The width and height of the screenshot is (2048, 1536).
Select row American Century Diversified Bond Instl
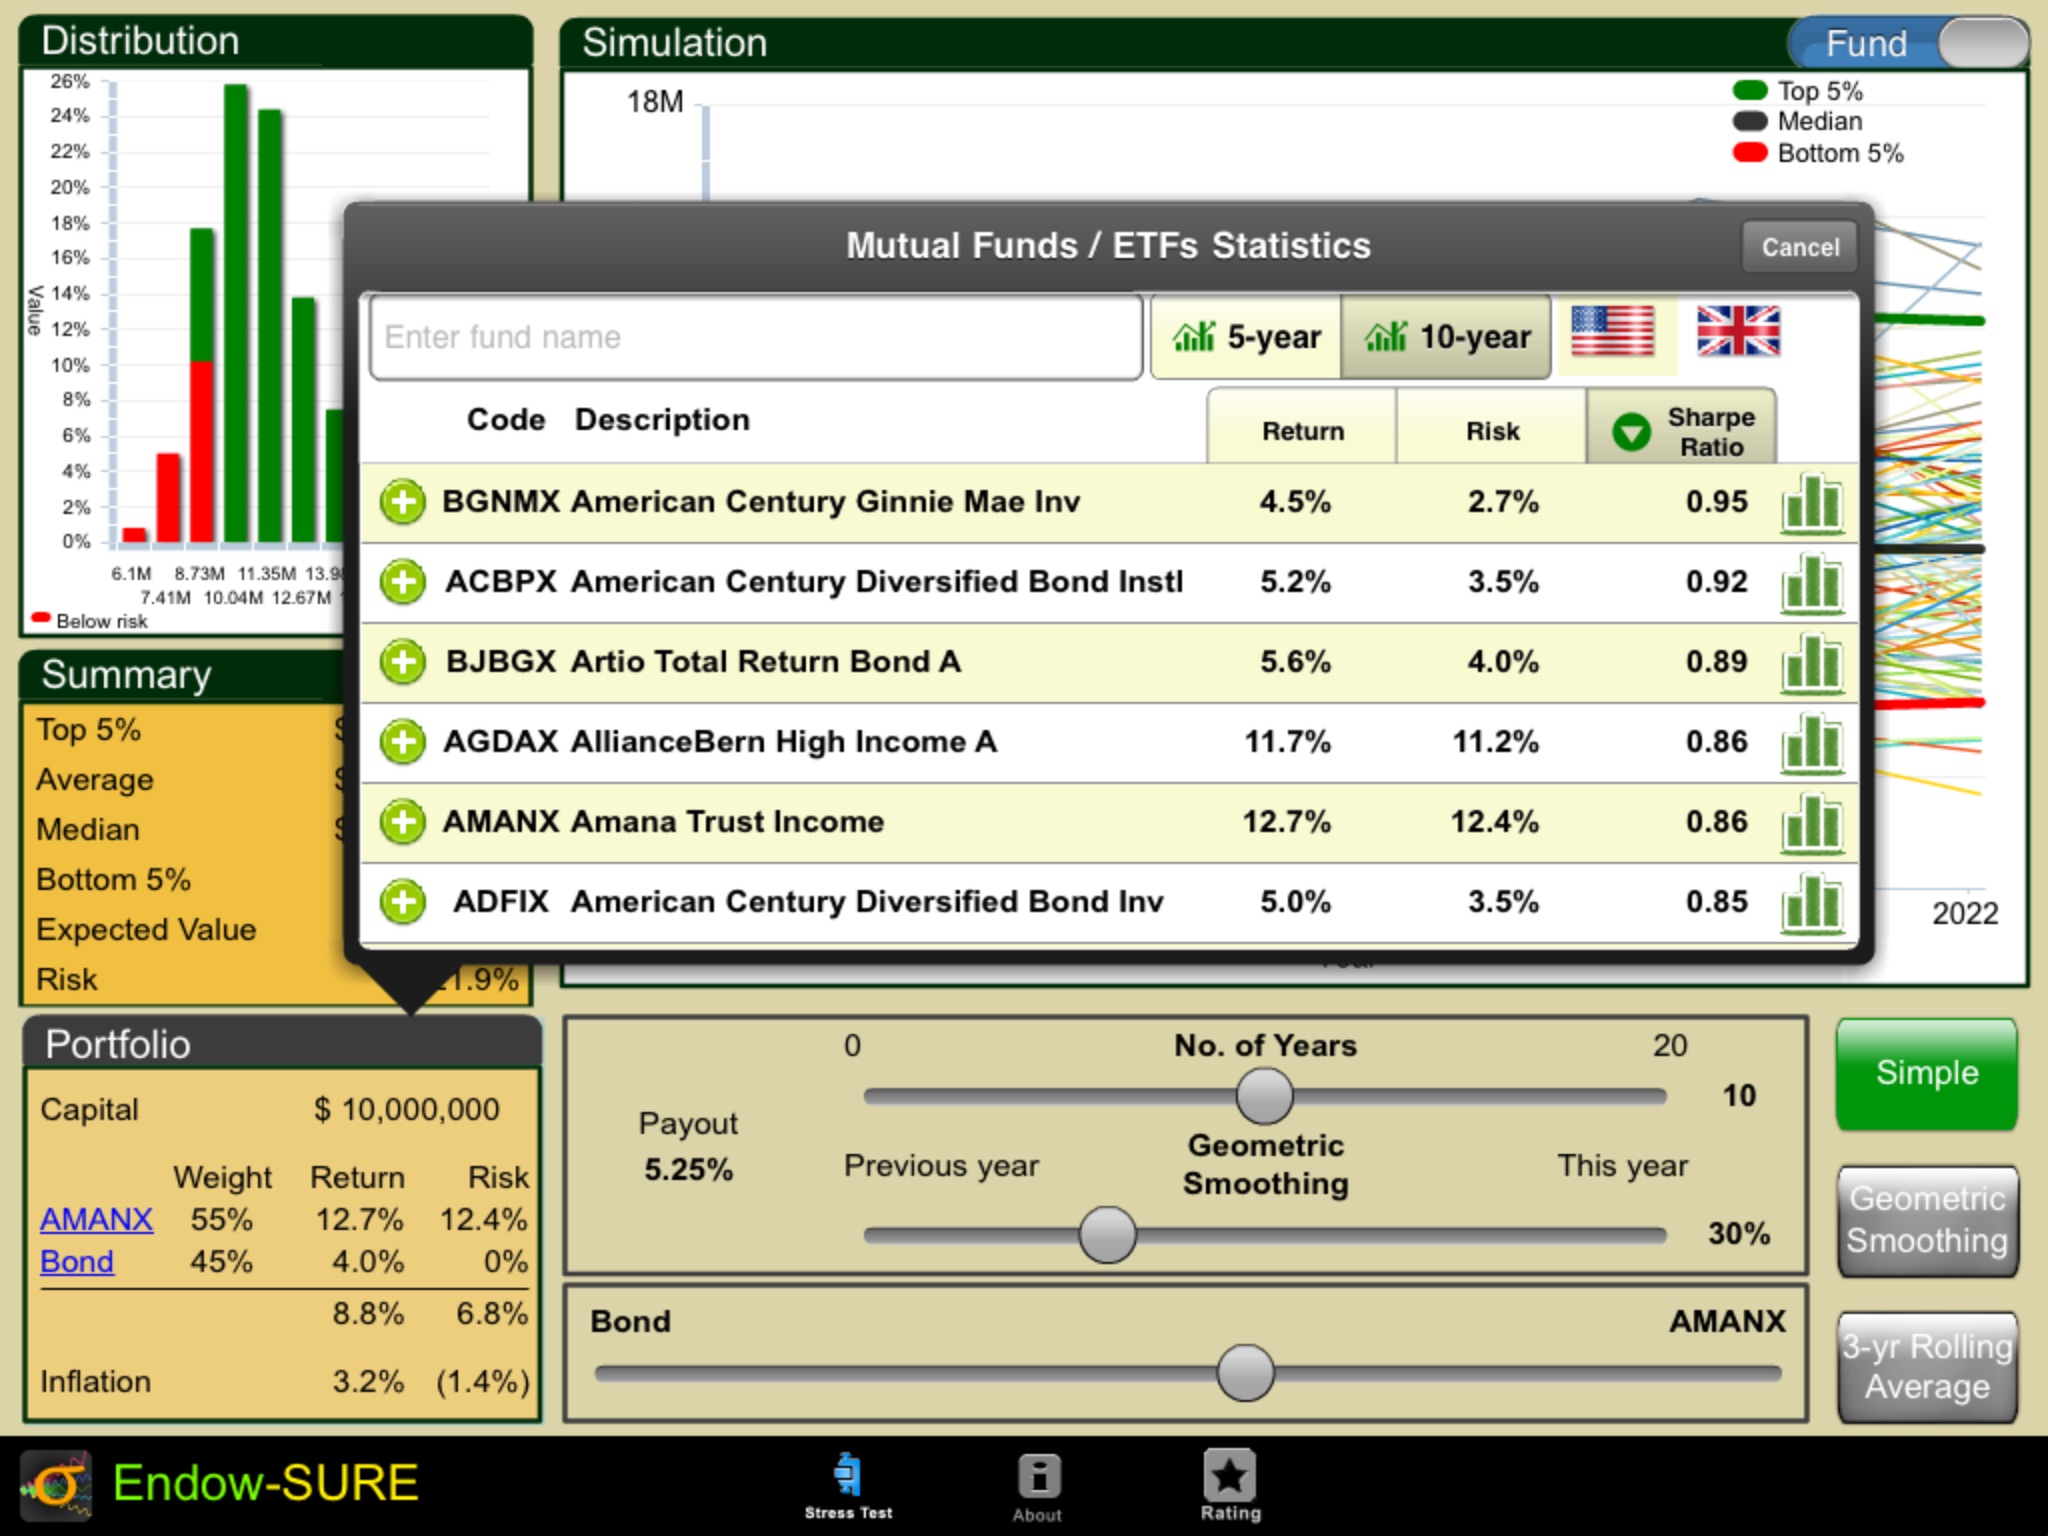(x=1108, y=582)
